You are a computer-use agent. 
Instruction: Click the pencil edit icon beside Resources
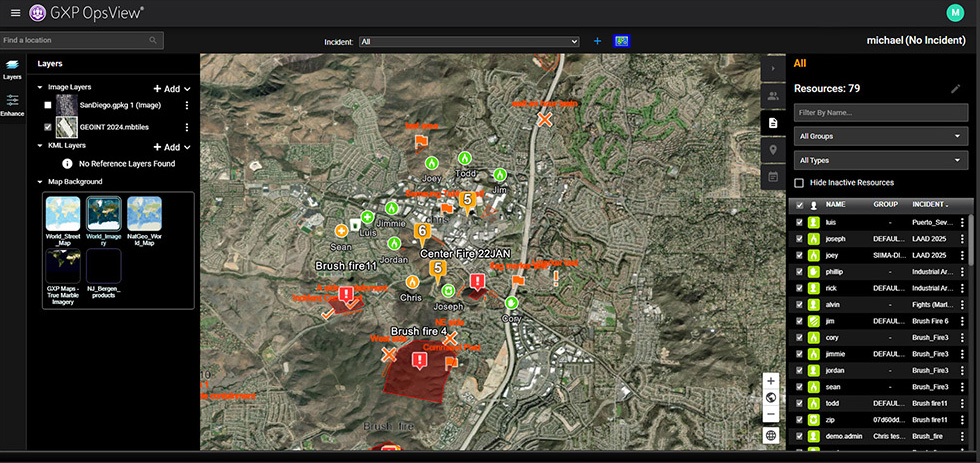(x=955, y=89)
